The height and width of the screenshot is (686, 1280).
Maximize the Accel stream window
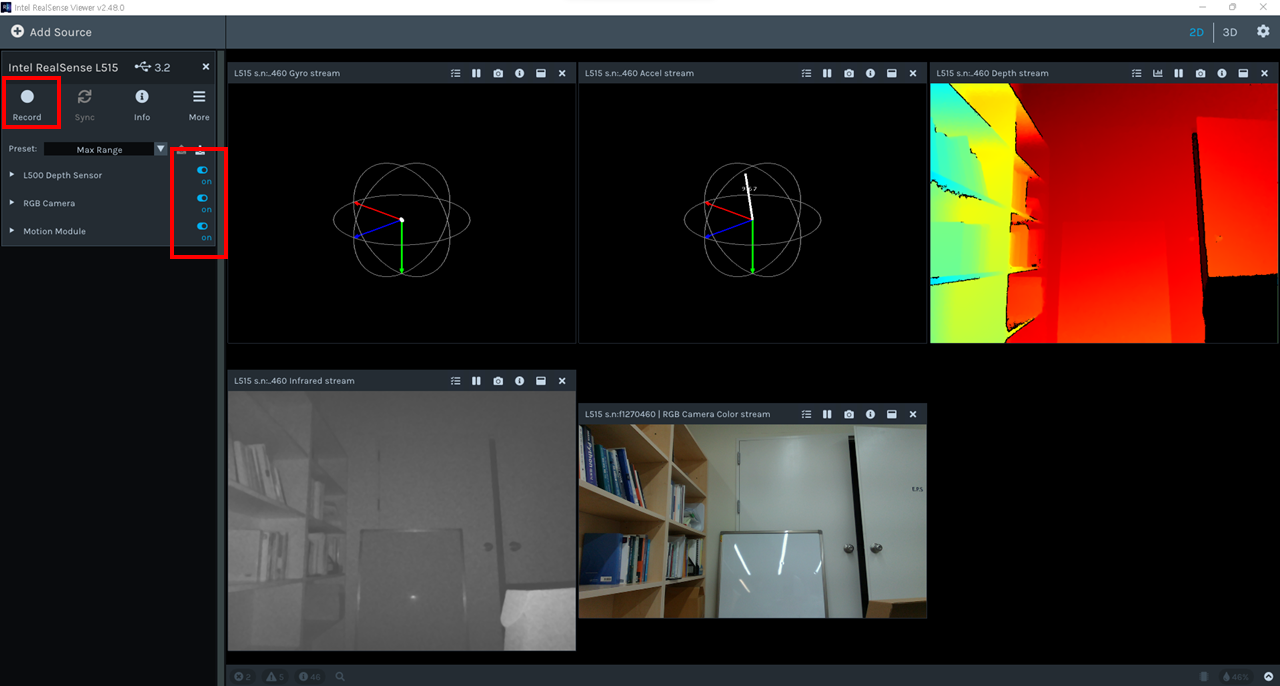click(x=892, y=73)
